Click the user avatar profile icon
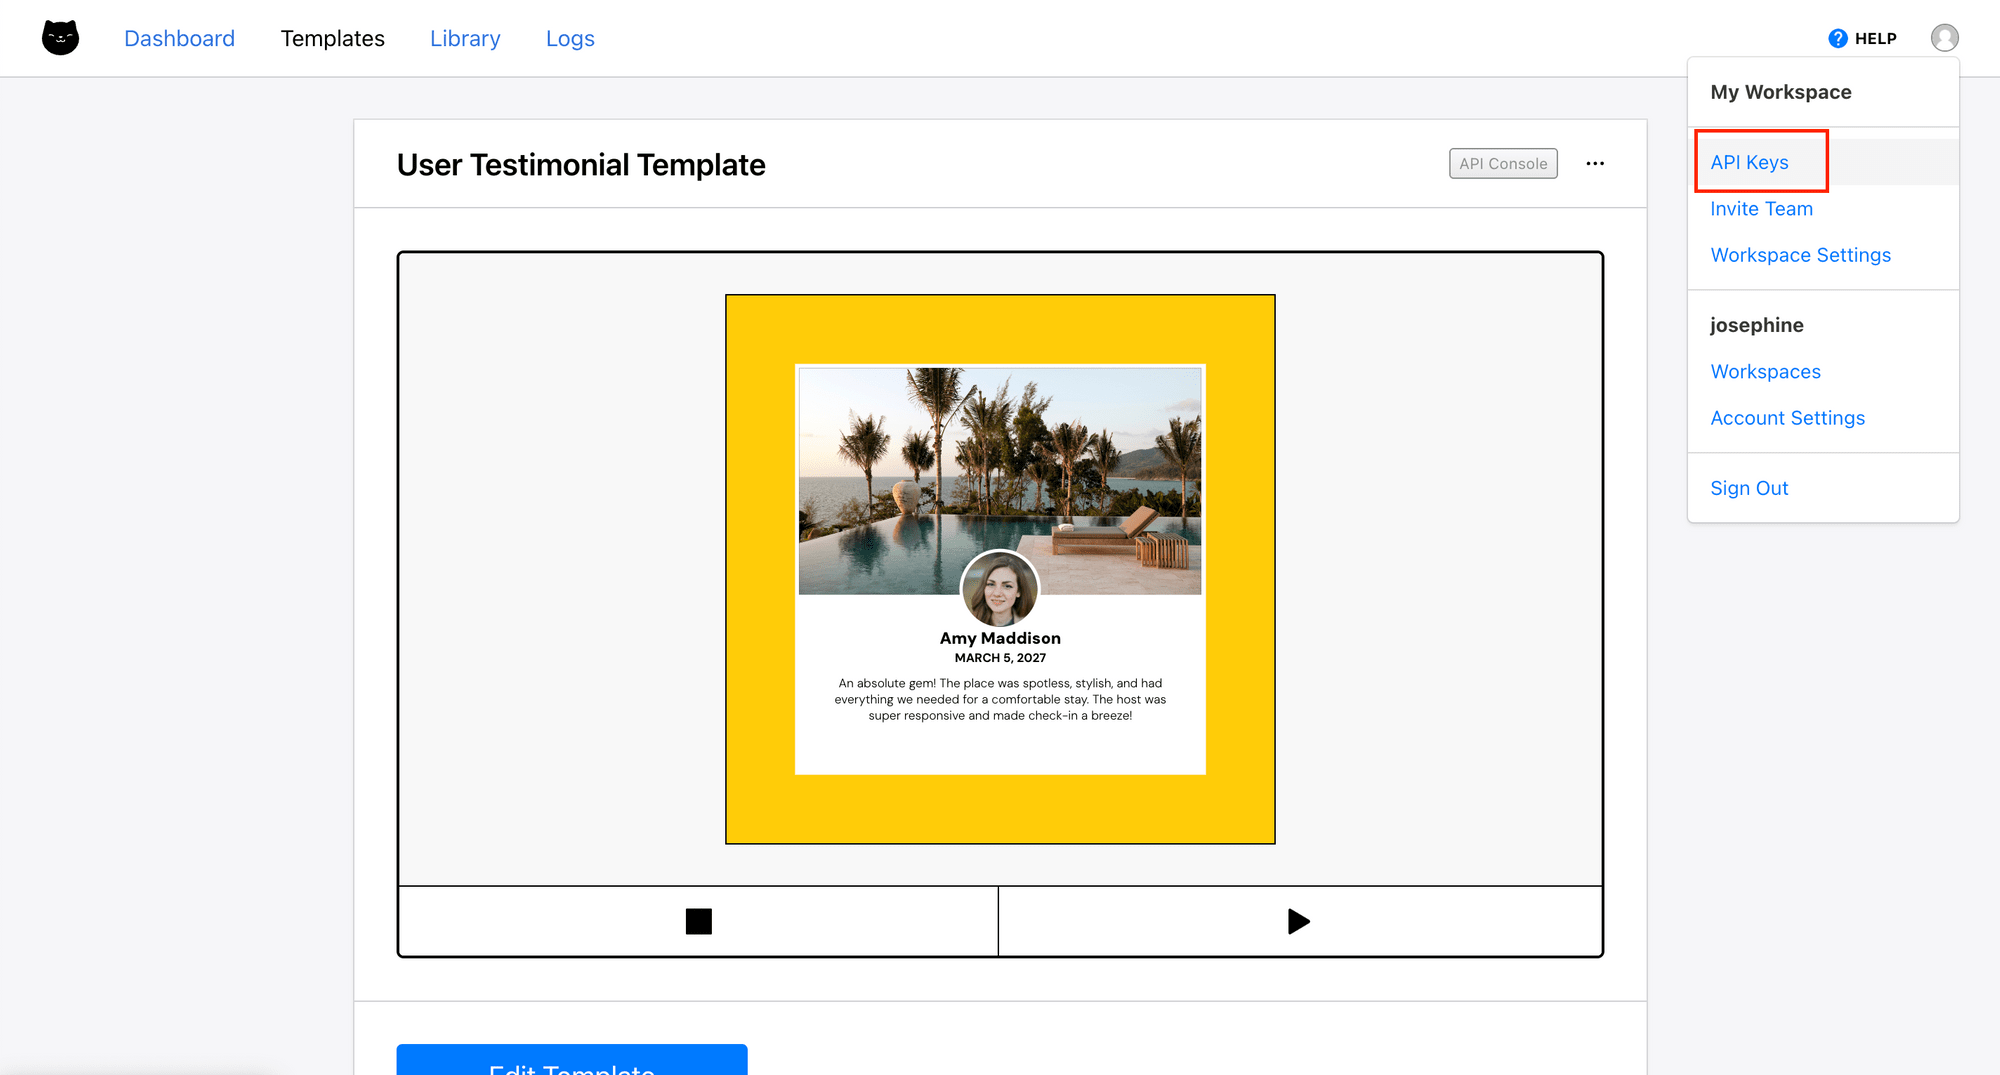The height and width of the screenshot is (1075, 2000). point(1944,38)
